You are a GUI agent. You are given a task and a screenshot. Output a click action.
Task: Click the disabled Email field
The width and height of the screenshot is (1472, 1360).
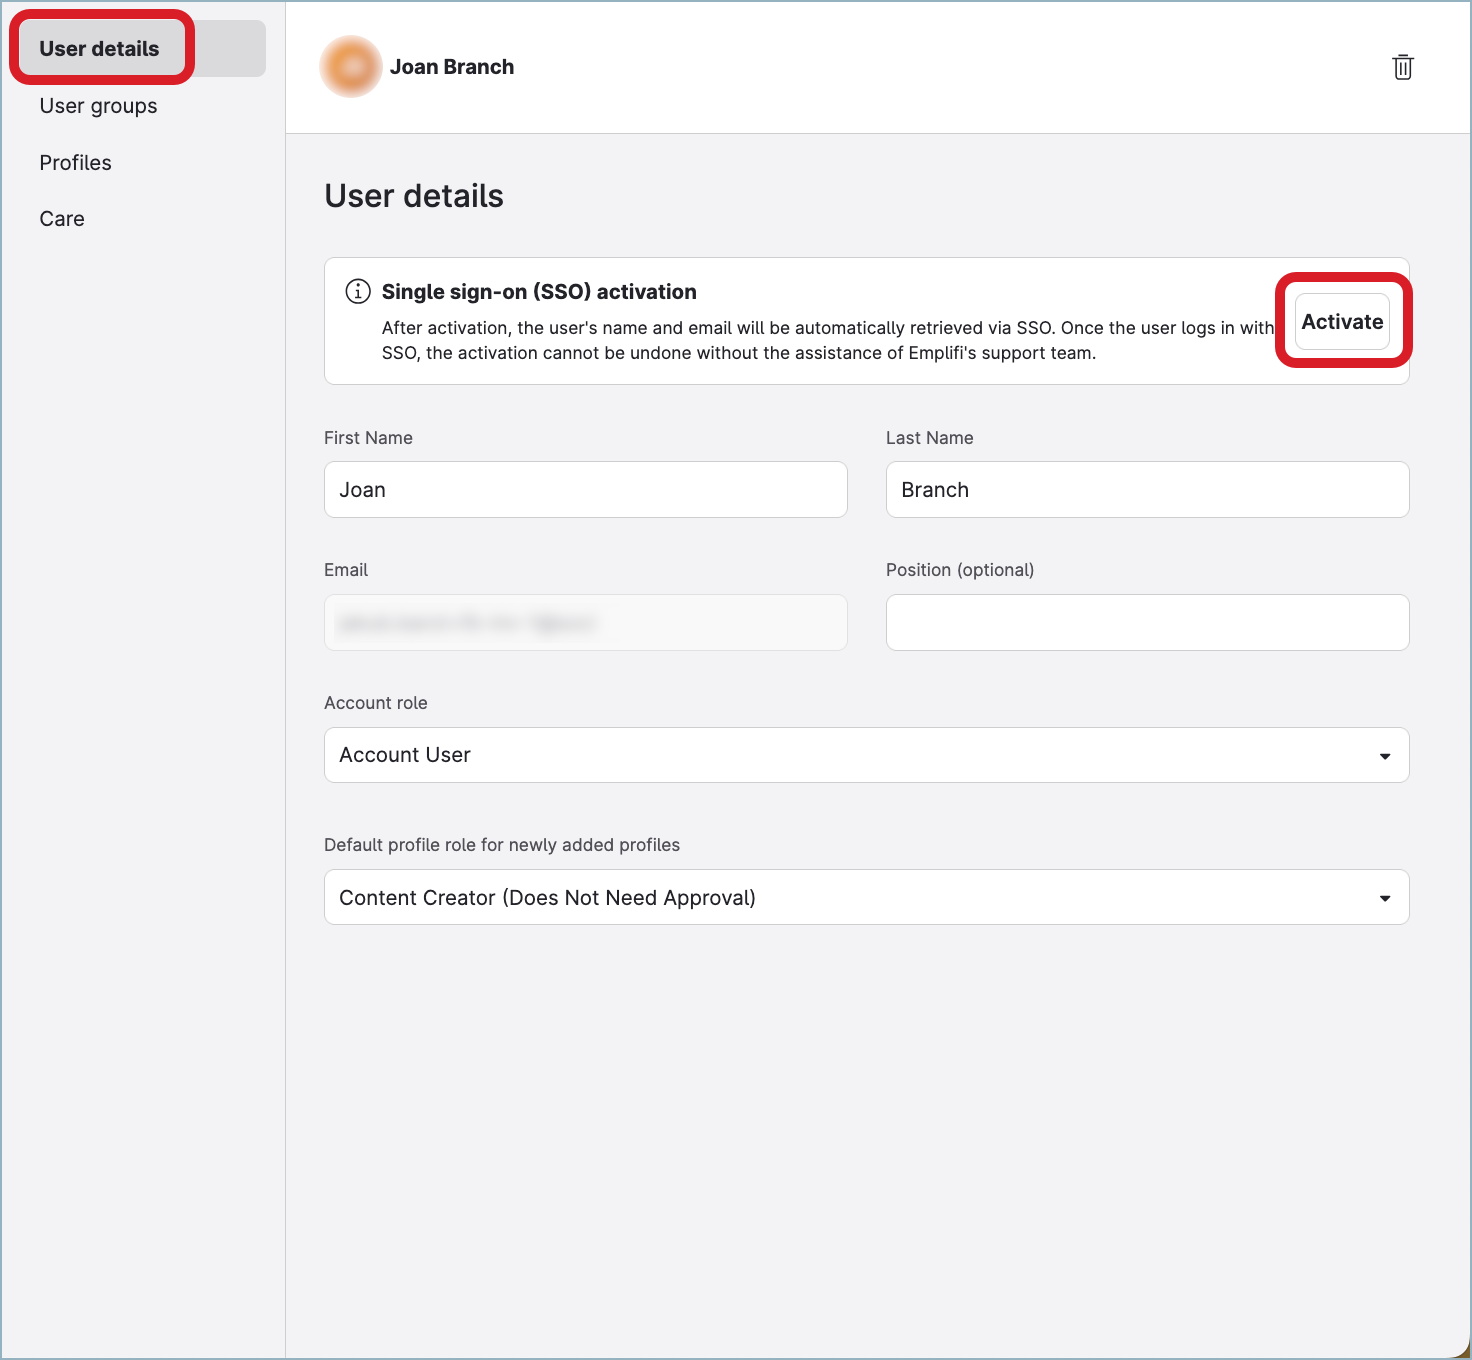586,622
